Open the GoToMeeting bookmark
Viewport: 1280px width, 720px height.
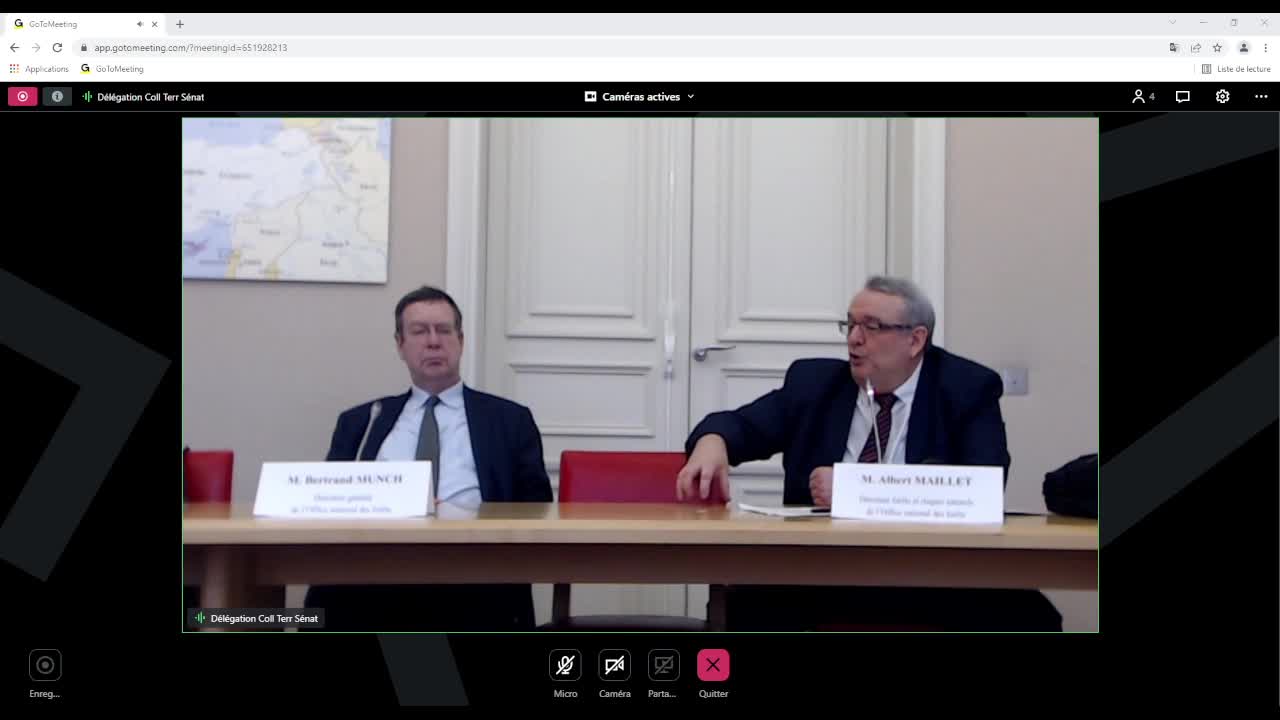click(x=112, y=69)
